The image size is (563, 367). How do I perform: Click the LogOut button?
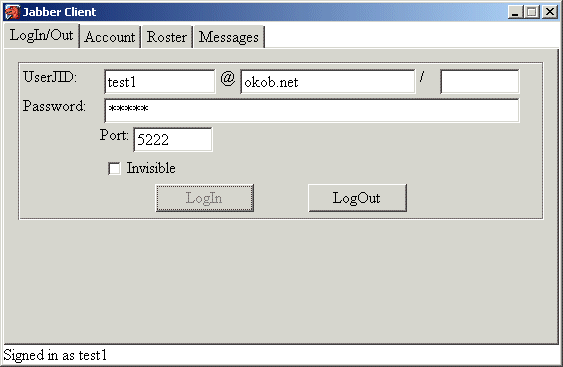tap(357, 198)
